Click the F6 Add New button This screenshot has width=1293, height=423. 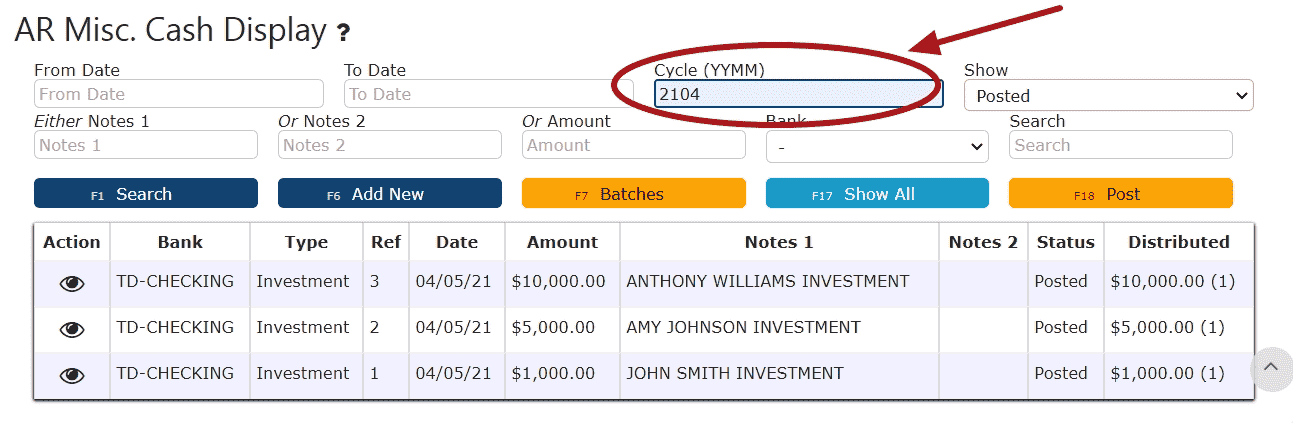tap(390, 194)
